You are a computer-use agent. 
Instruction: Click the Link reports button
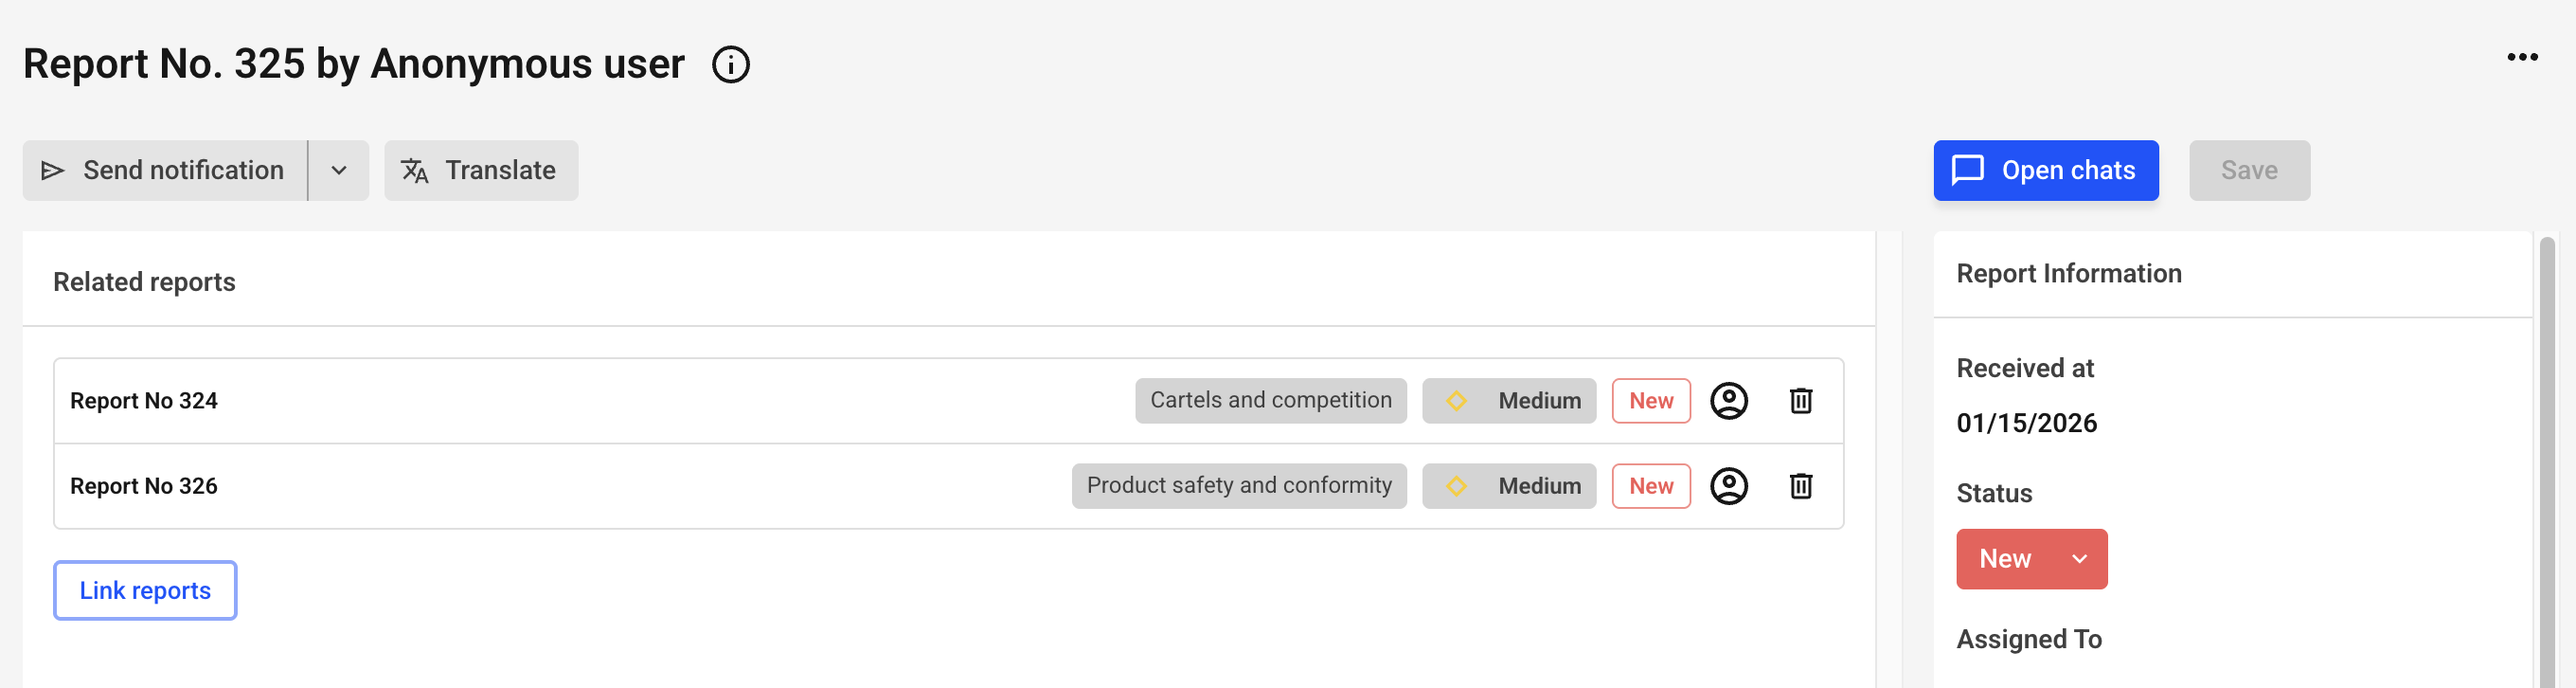coord(145,590)
